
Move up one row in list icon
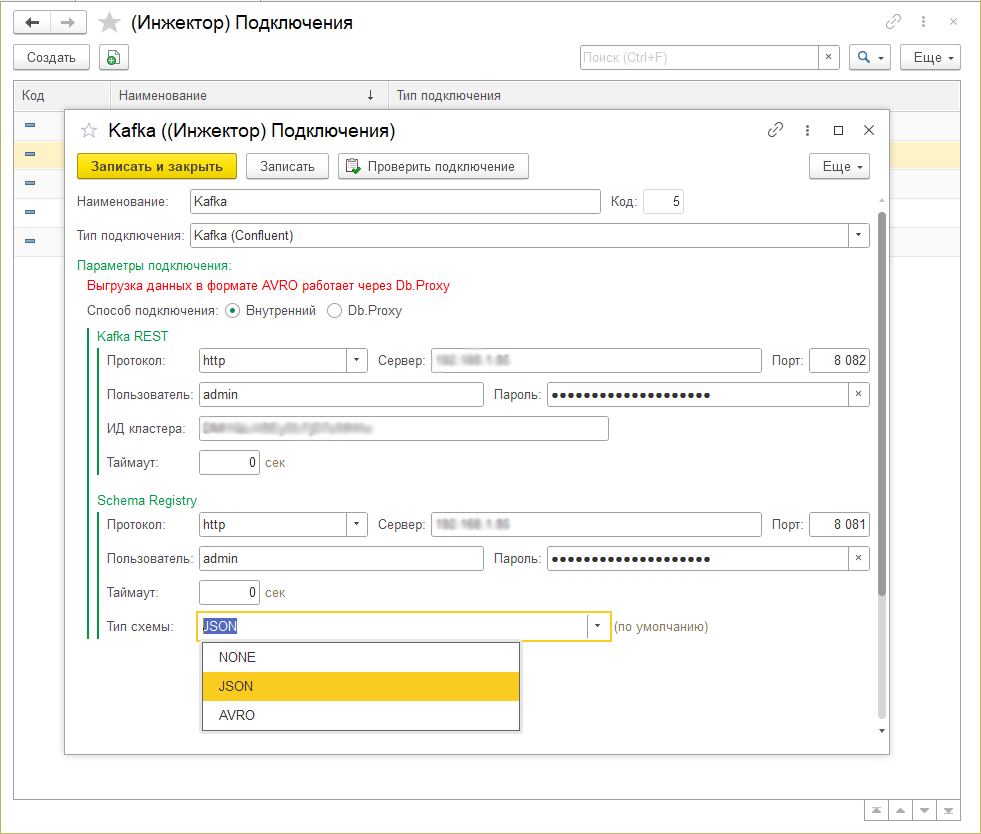tap(900, 810)
